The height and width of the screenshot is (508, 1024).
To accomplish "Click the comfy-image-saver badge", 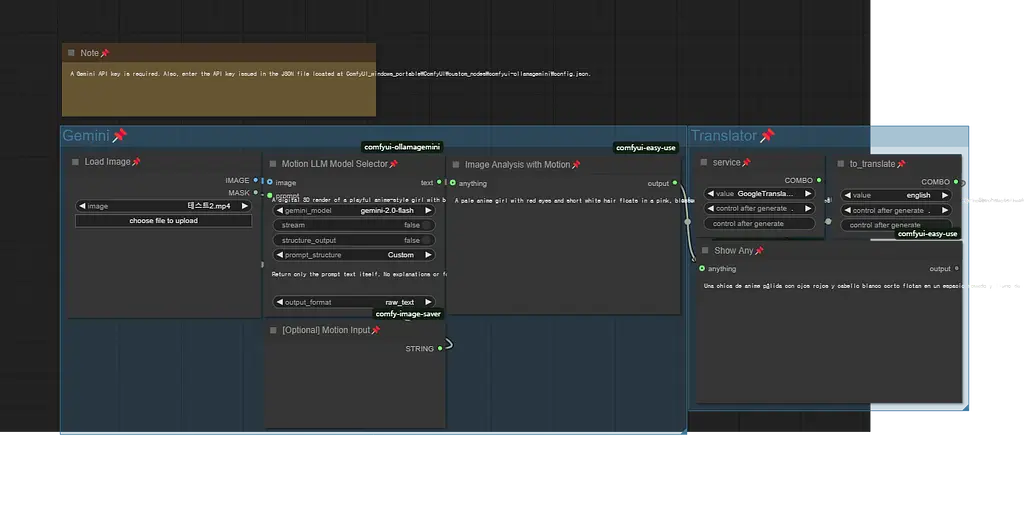I will coord(408,314).
